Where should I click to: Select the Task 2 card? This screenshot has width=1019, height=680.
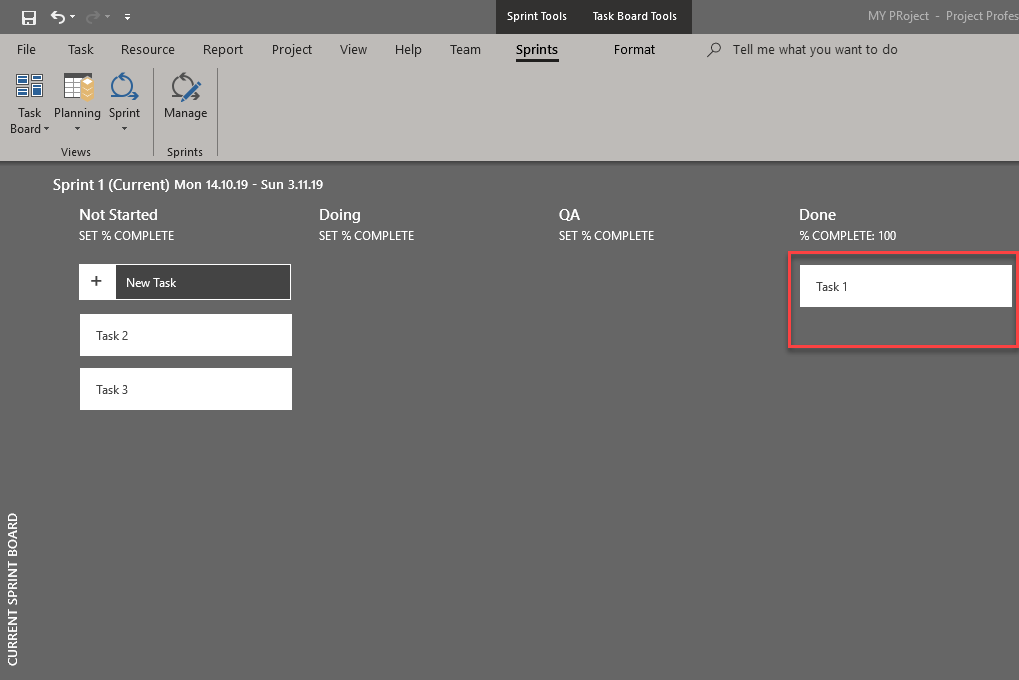click(x=185, y=335)
